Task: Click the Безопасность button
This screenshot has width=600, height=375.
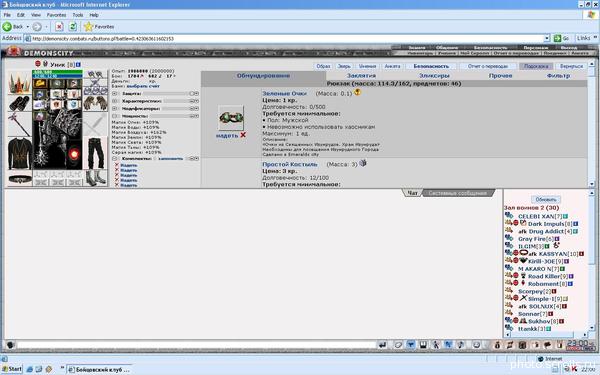Action: [x=431, y=66]
